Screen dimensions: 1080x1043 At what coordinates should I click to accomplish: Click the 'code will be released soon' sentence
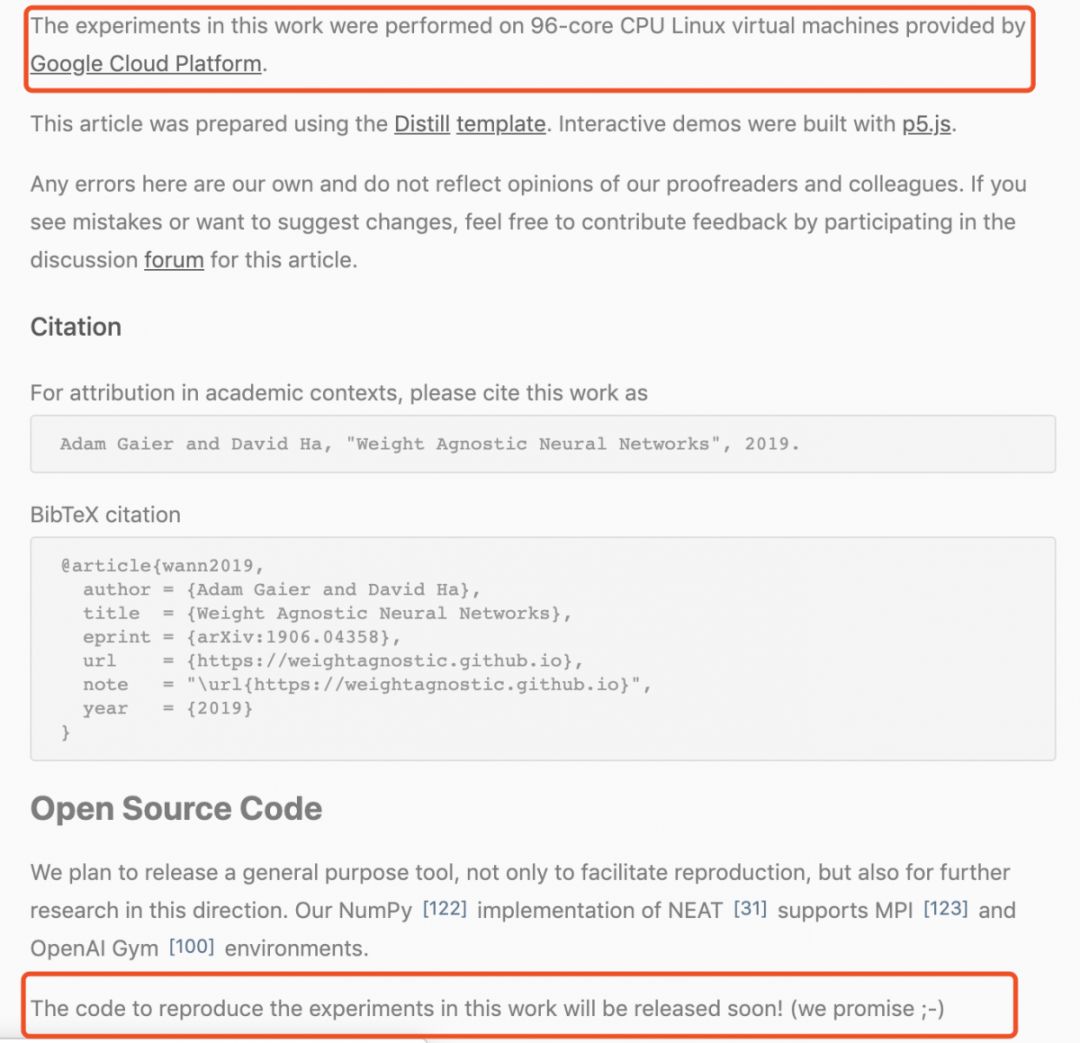pyautogui.click(x=487, y=1008)
